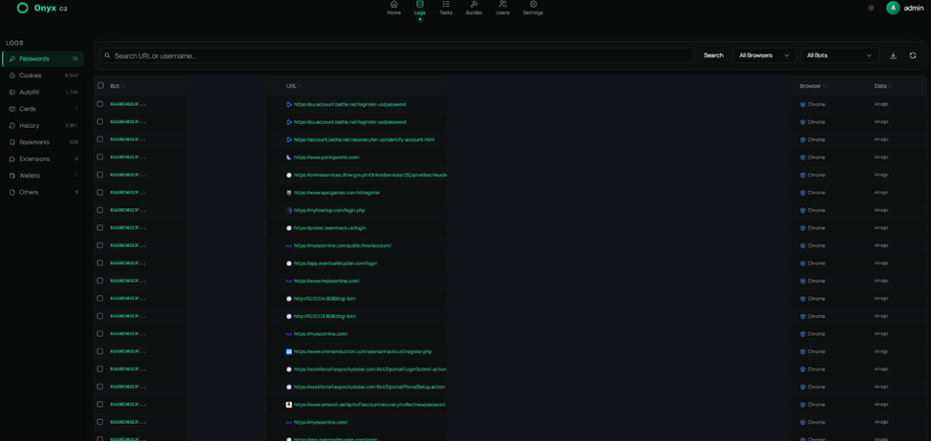The width and height of the screenshot is (932, 442).
Task: Click the 'Chrome' label in the onlineinduction.com row
Action: point(816,352)
